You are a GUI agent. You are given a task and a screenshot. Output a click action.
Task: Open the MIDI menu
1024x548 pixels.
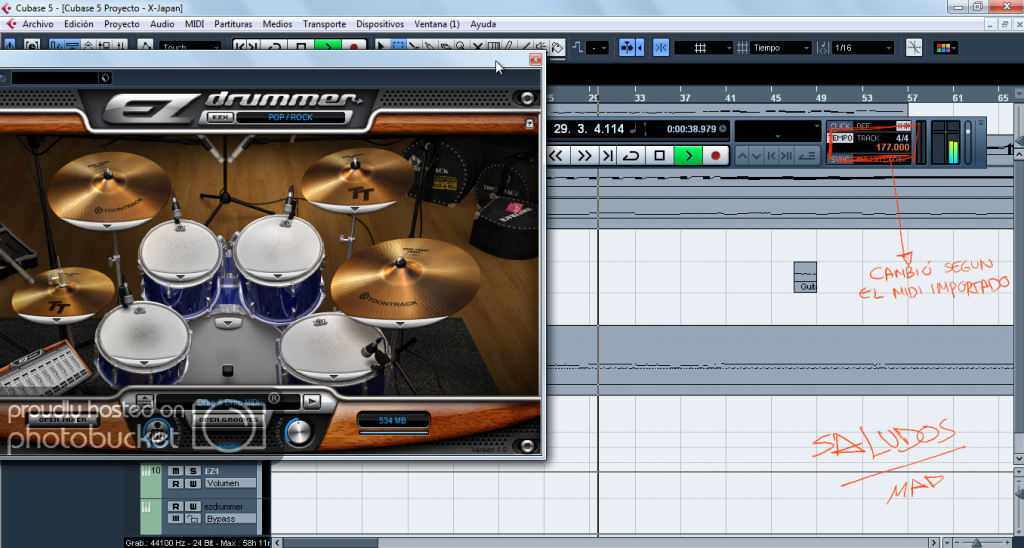point(195,23)
